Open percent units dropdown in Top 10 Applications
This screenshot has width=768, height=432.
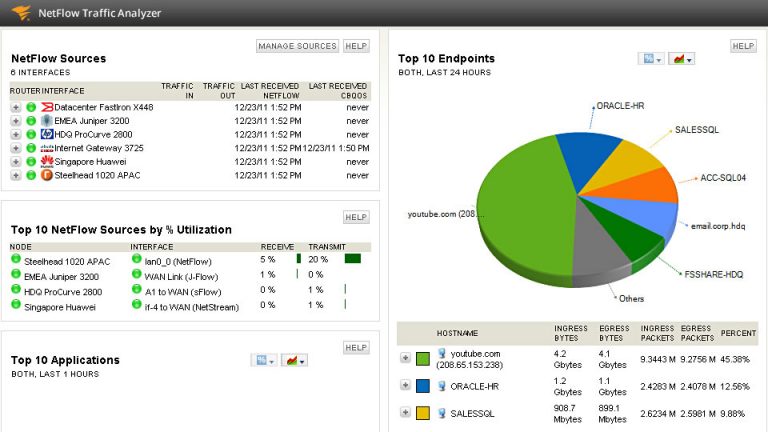pos(264,360)
